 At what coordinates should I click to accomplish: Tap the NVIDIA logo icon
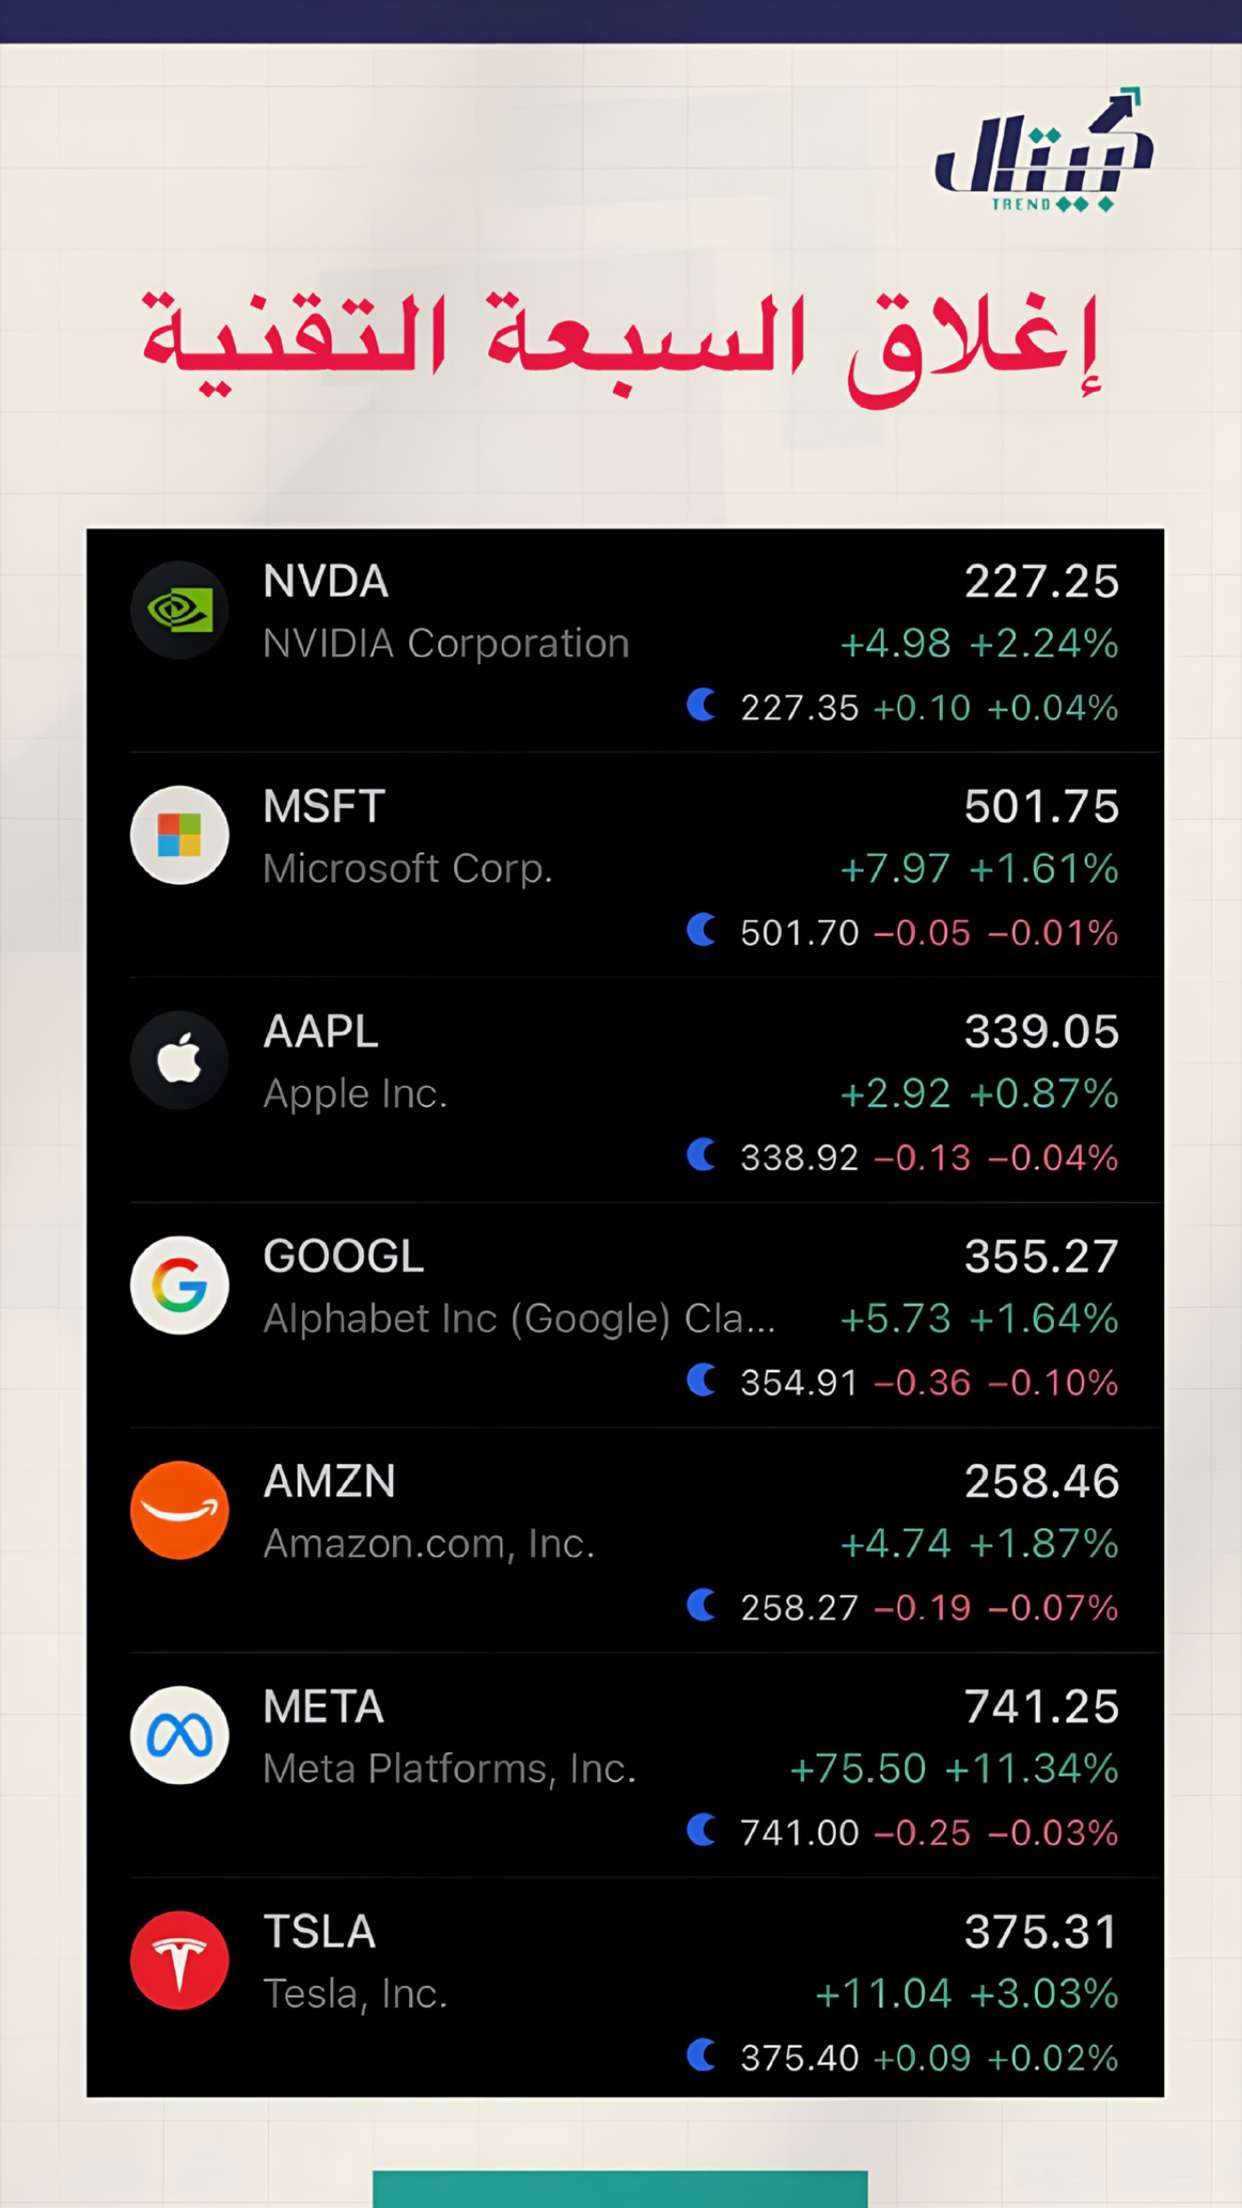tap(180, 610)
